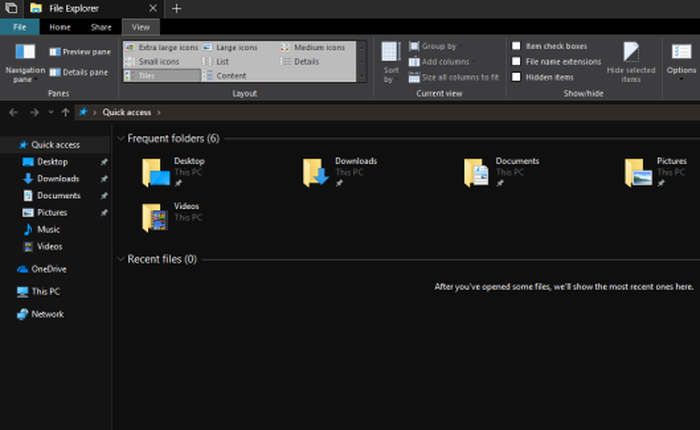Select the Documents folder tile
This screenshot has height=430, width=700.
coord(502,172)
